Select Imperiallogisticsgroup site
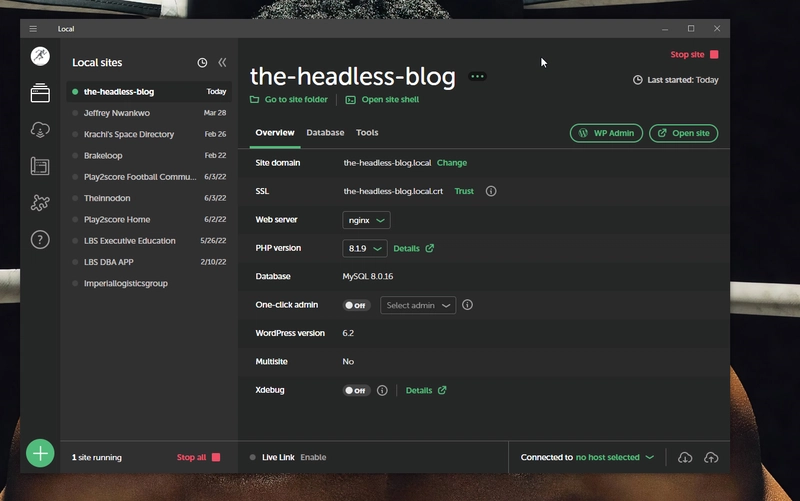The image size is (800, 501). pyautogui.click(x=149, y=283)
